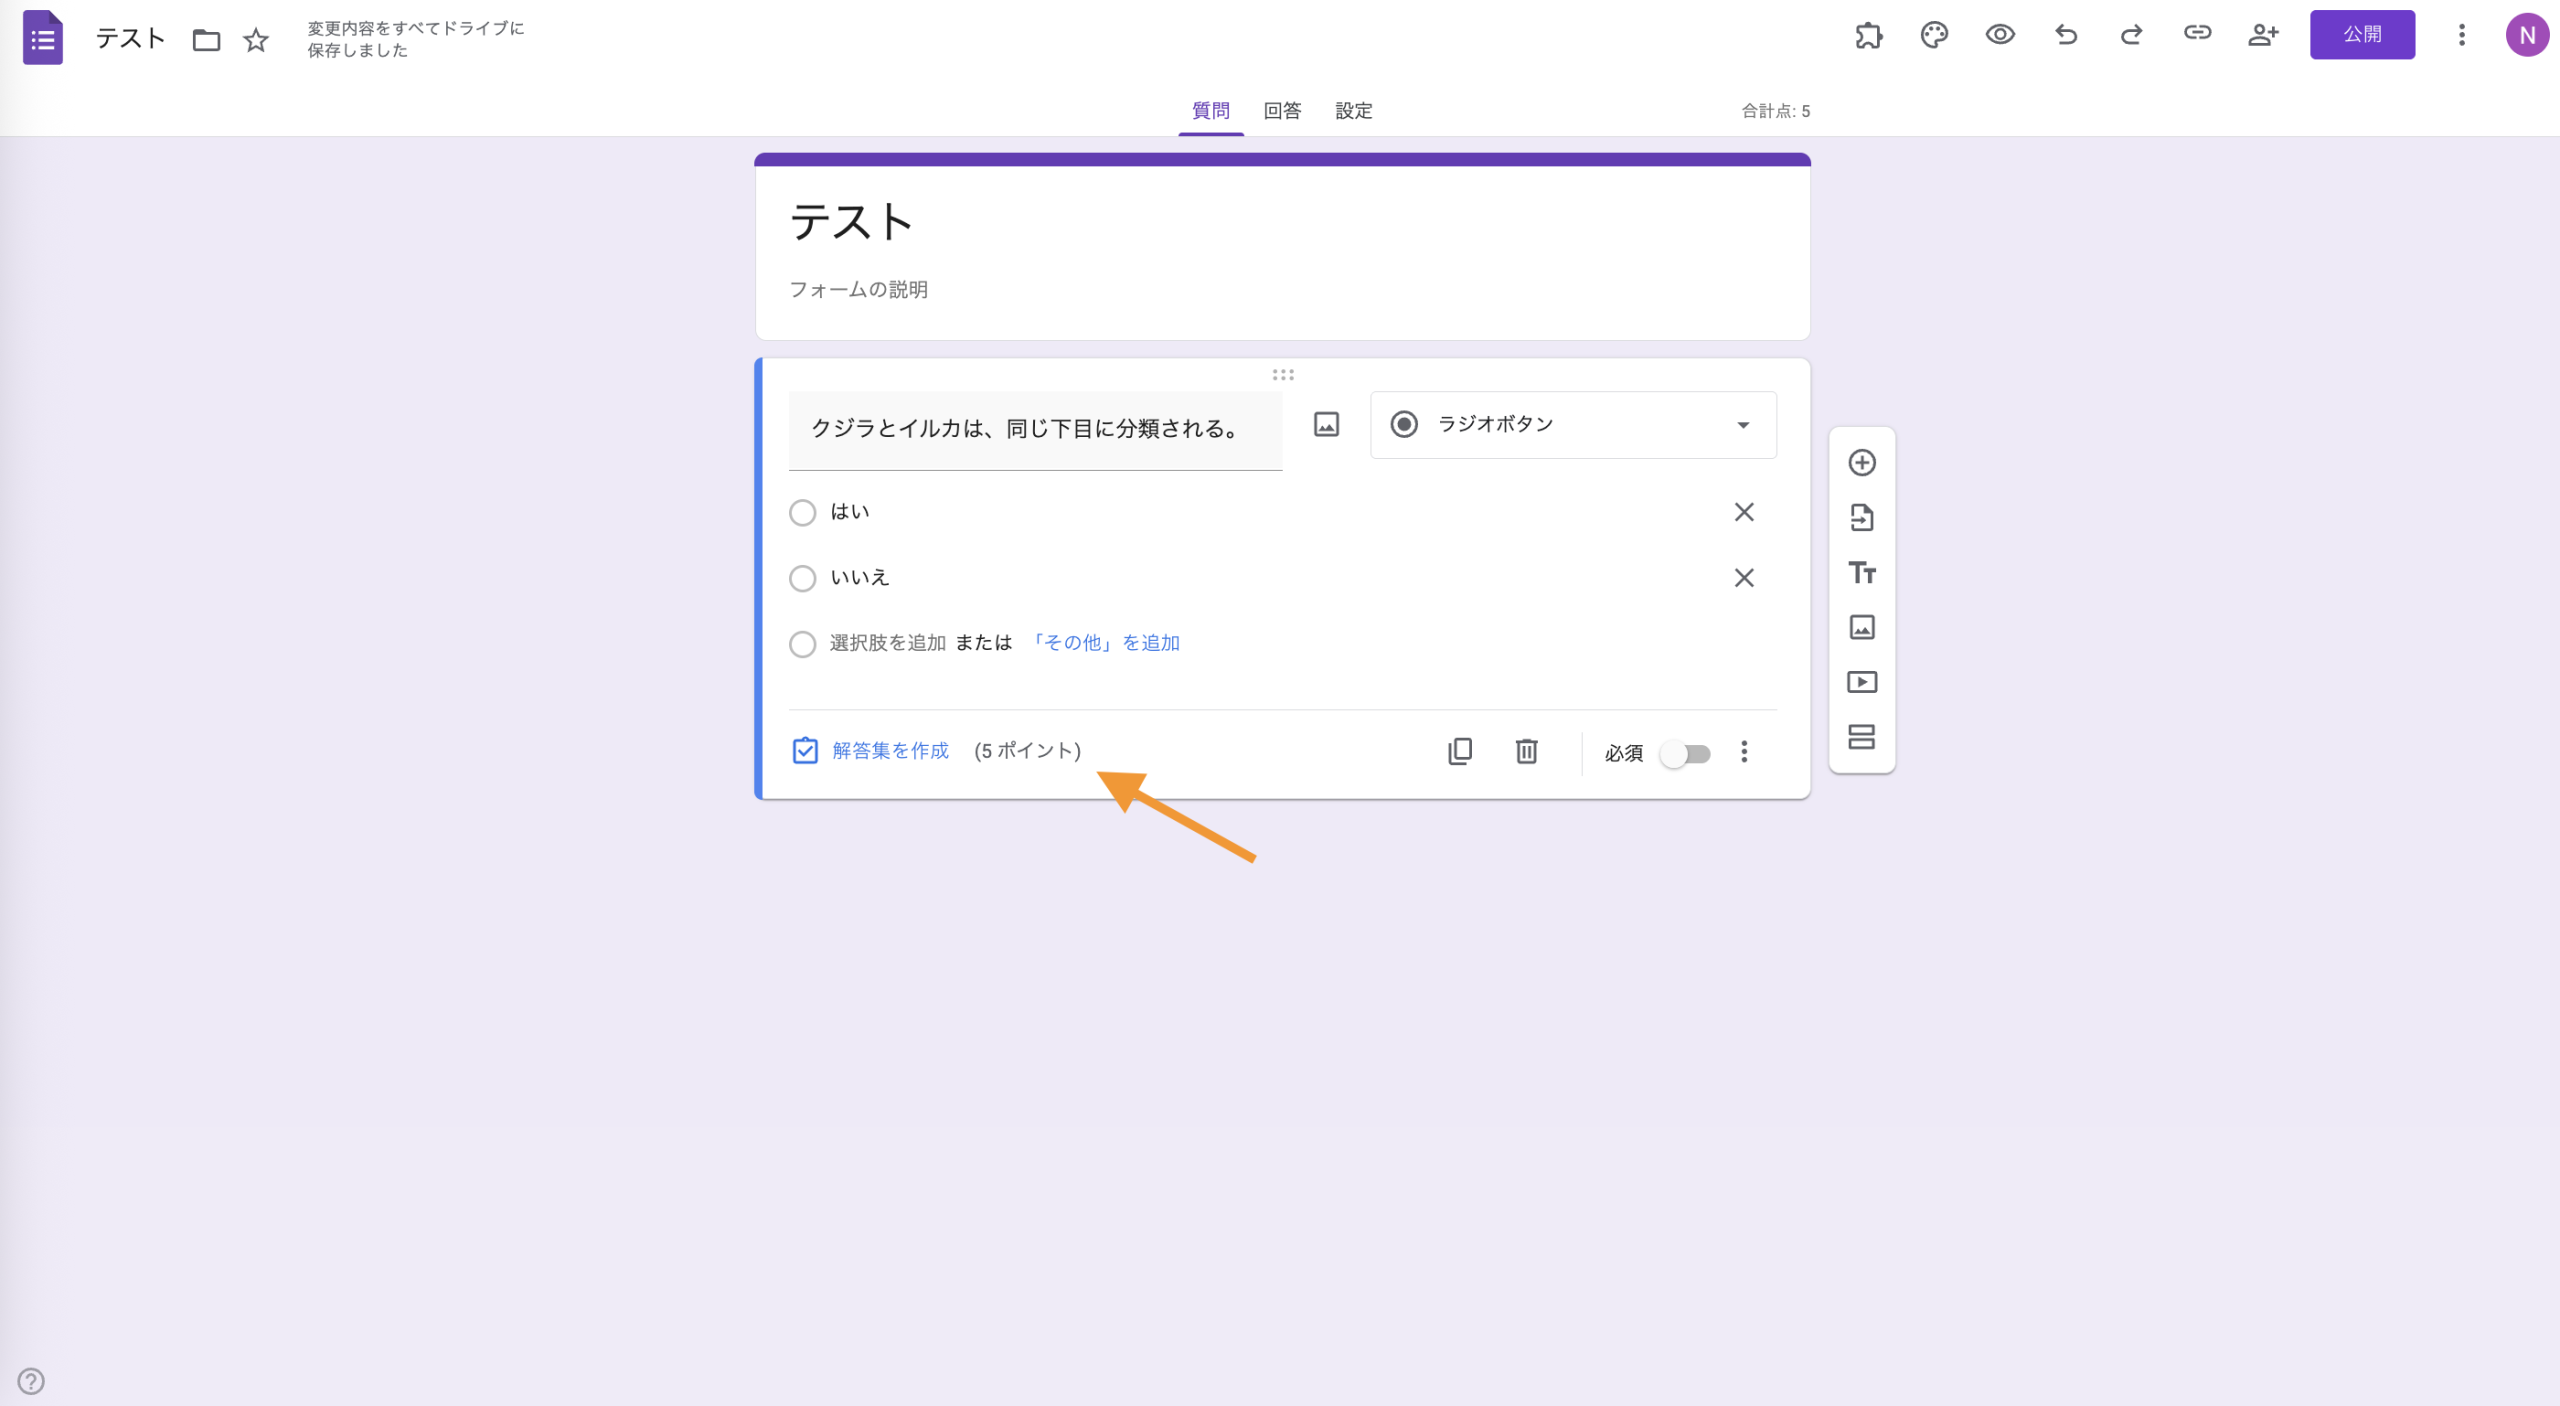Add an image using the sidebar image icon
This screenshot has height=1406, width=2560.
(1862, 627)
